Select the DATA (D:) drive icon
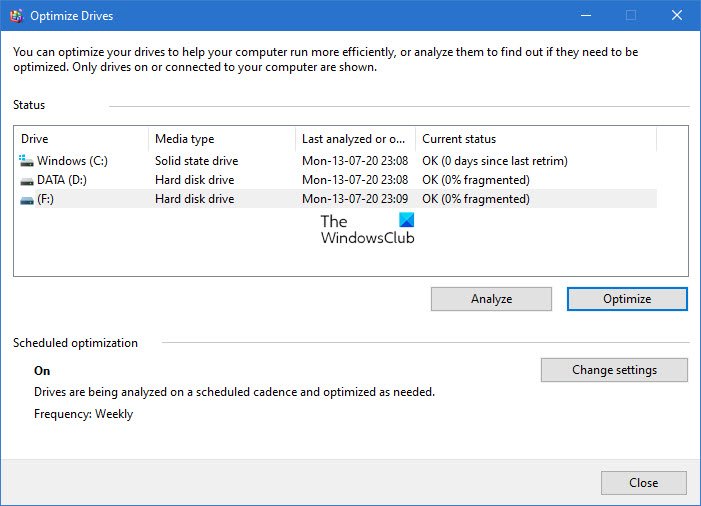 click(x=27, y=180)
